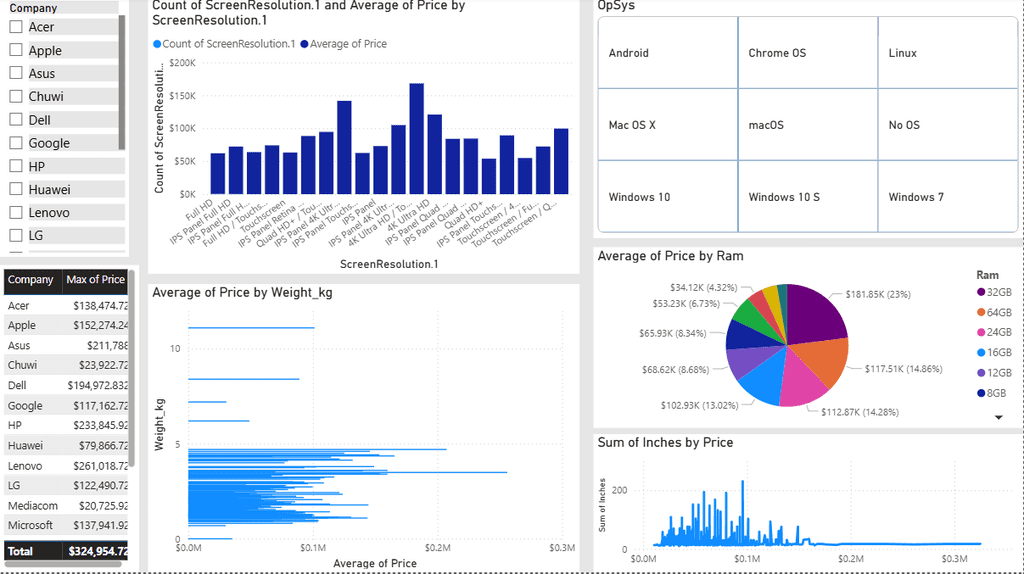The height and width of the screenshot is (574, 1024).
Task: Select the macOS slicer tile
Action: [x=808, y=125]
